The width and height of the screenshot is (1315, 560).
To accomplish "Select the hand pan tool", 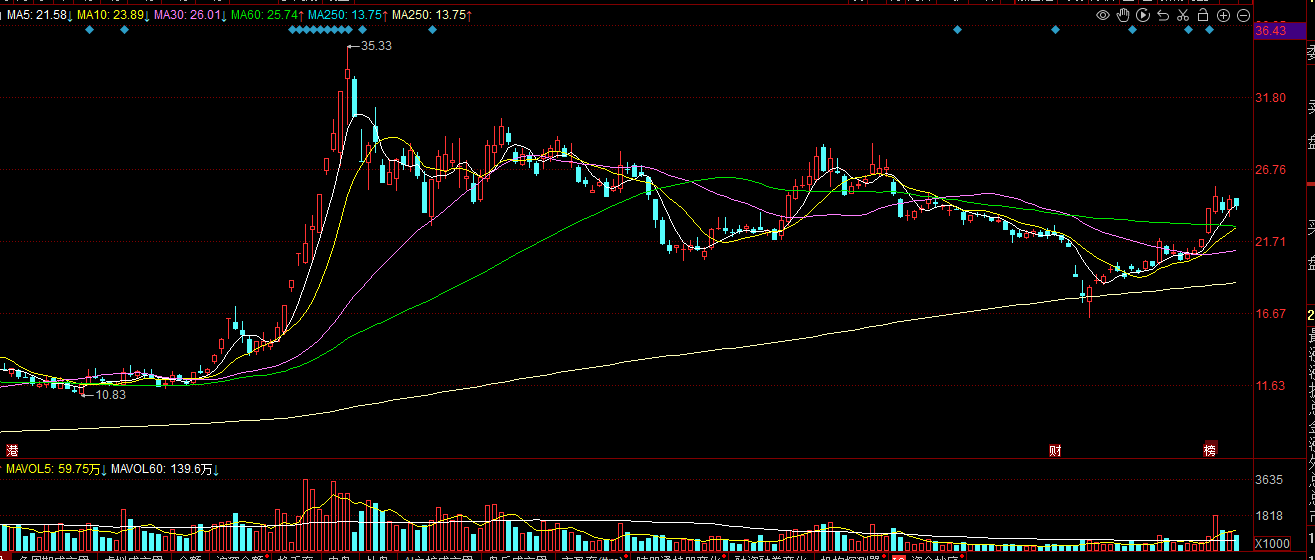I will [1123, 15].
